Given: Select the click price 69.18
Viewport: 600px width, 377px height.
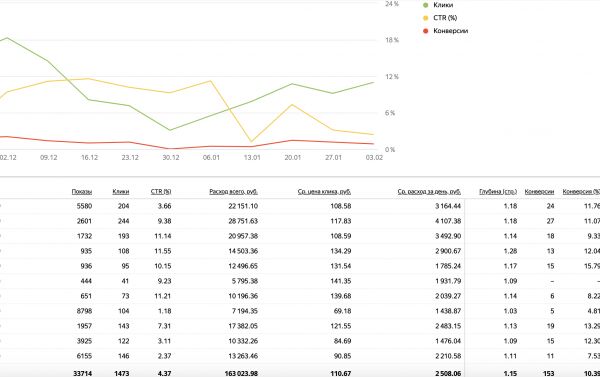Looking at the screenshot, I should coord(342,311).
